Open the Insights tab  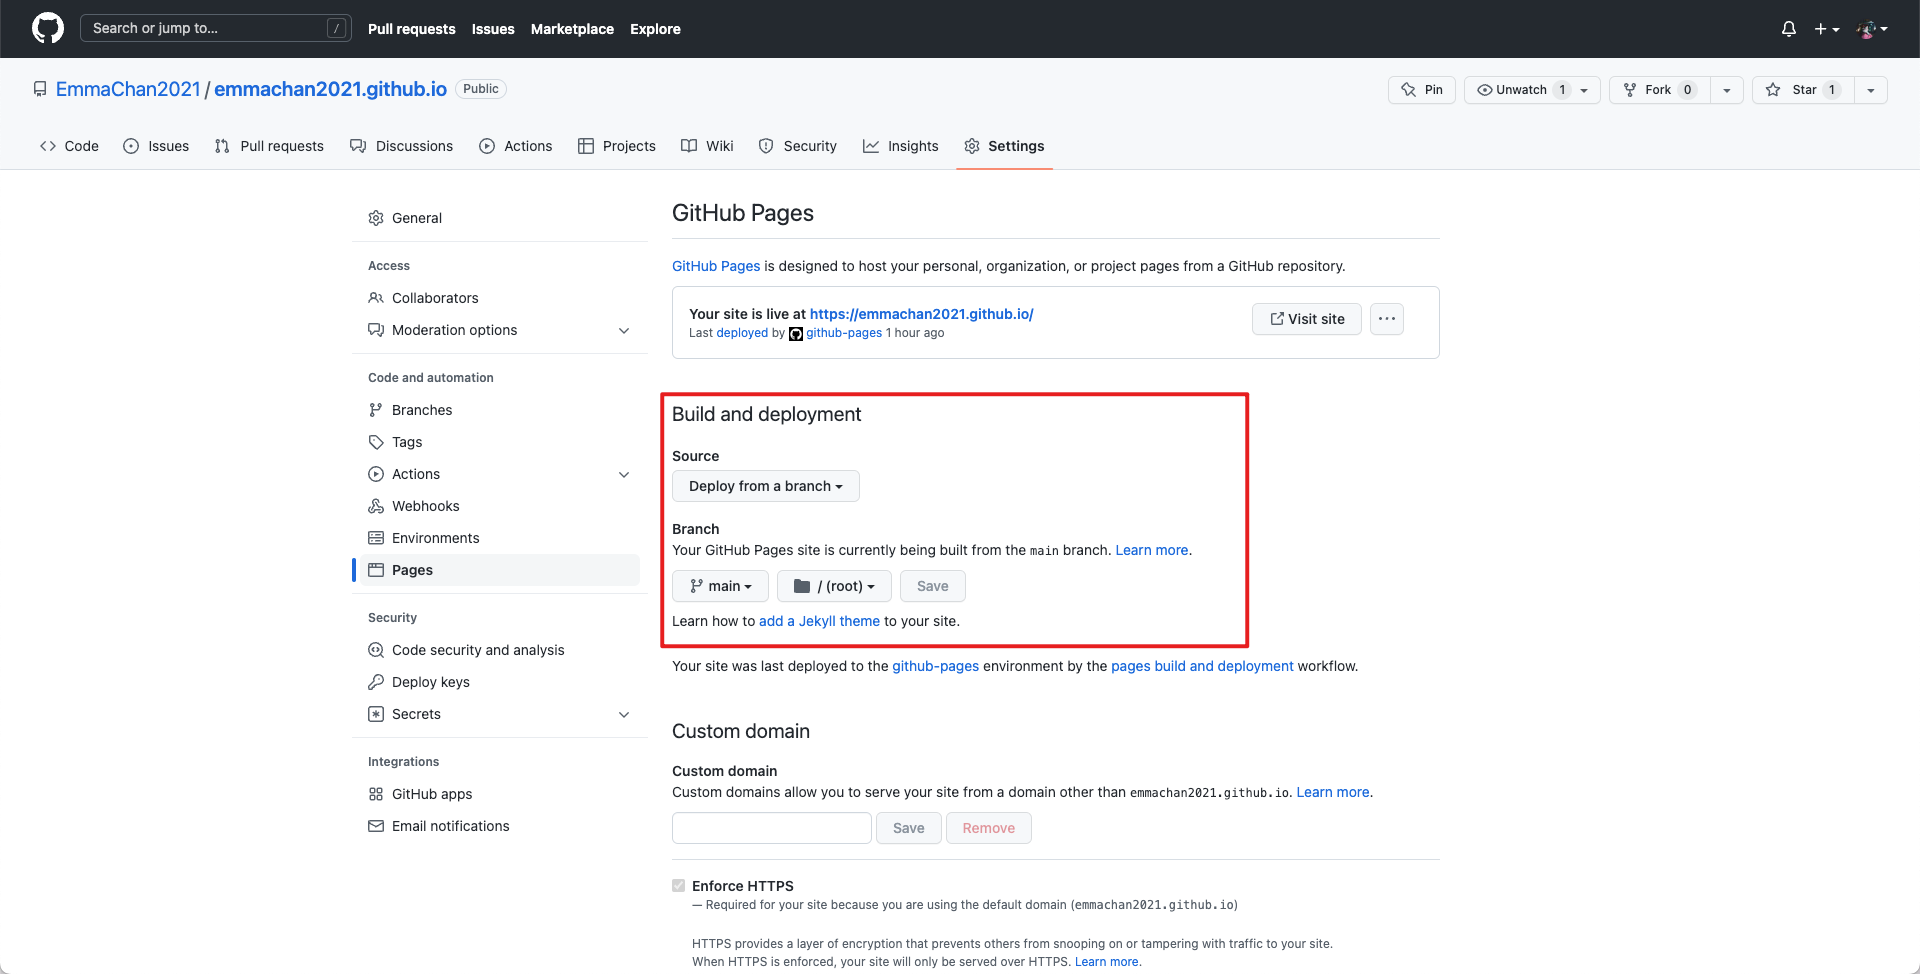[x=900, y=146]
